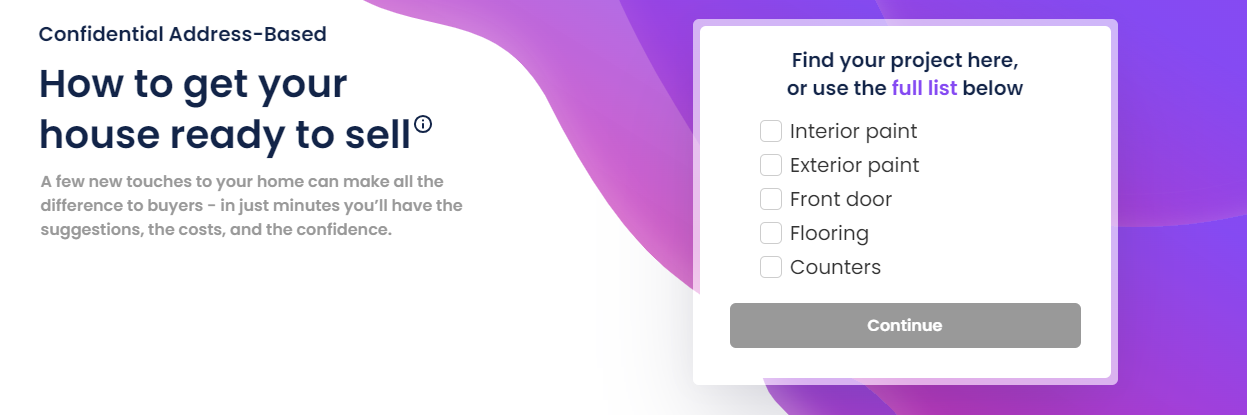Open the full list link

tap(924, 88)
